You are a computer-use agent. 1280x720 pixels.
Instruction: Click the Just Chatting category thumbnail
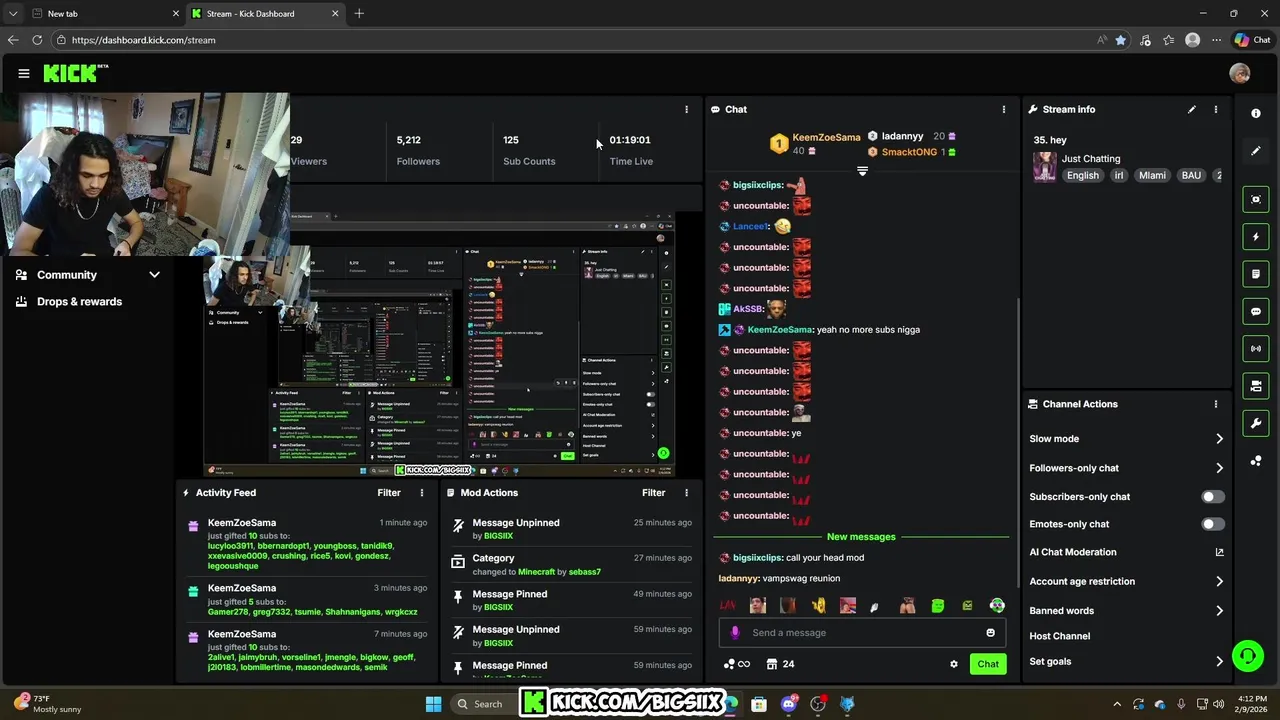[1045, 167]
